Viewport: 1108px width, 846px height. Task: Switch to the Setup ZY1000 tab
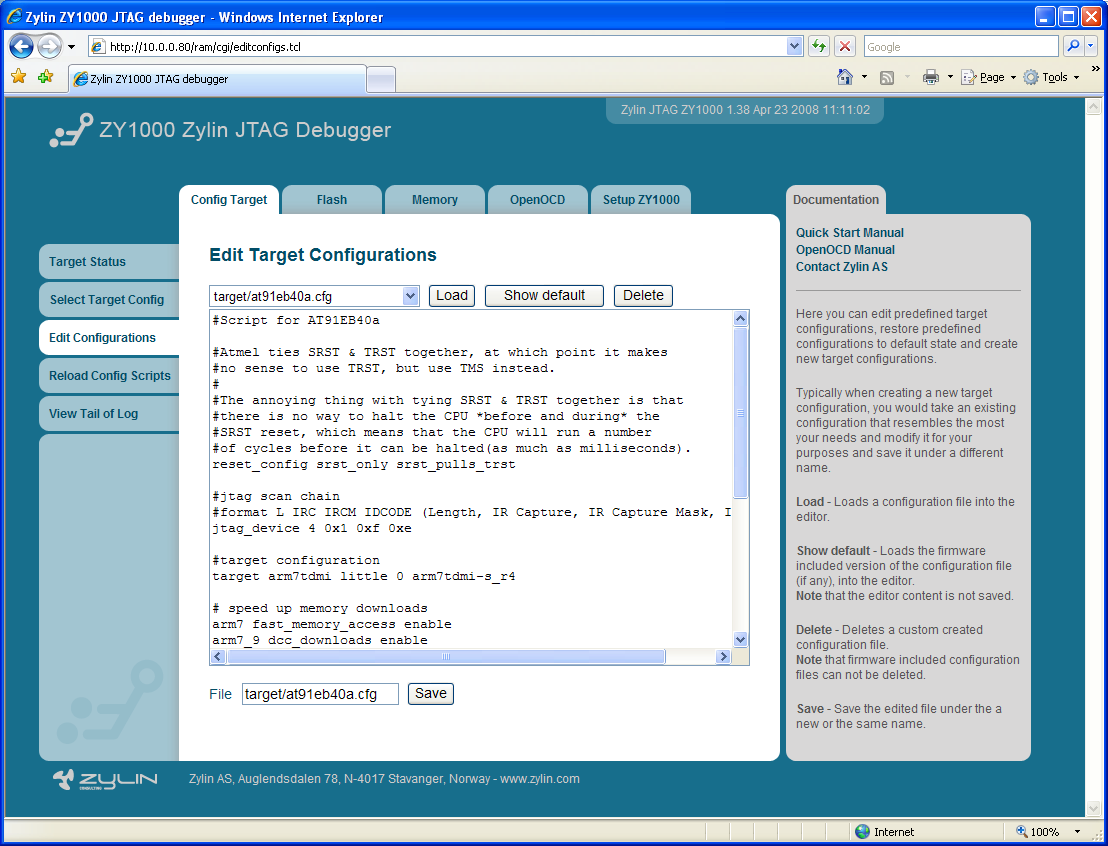pos(641,199)
